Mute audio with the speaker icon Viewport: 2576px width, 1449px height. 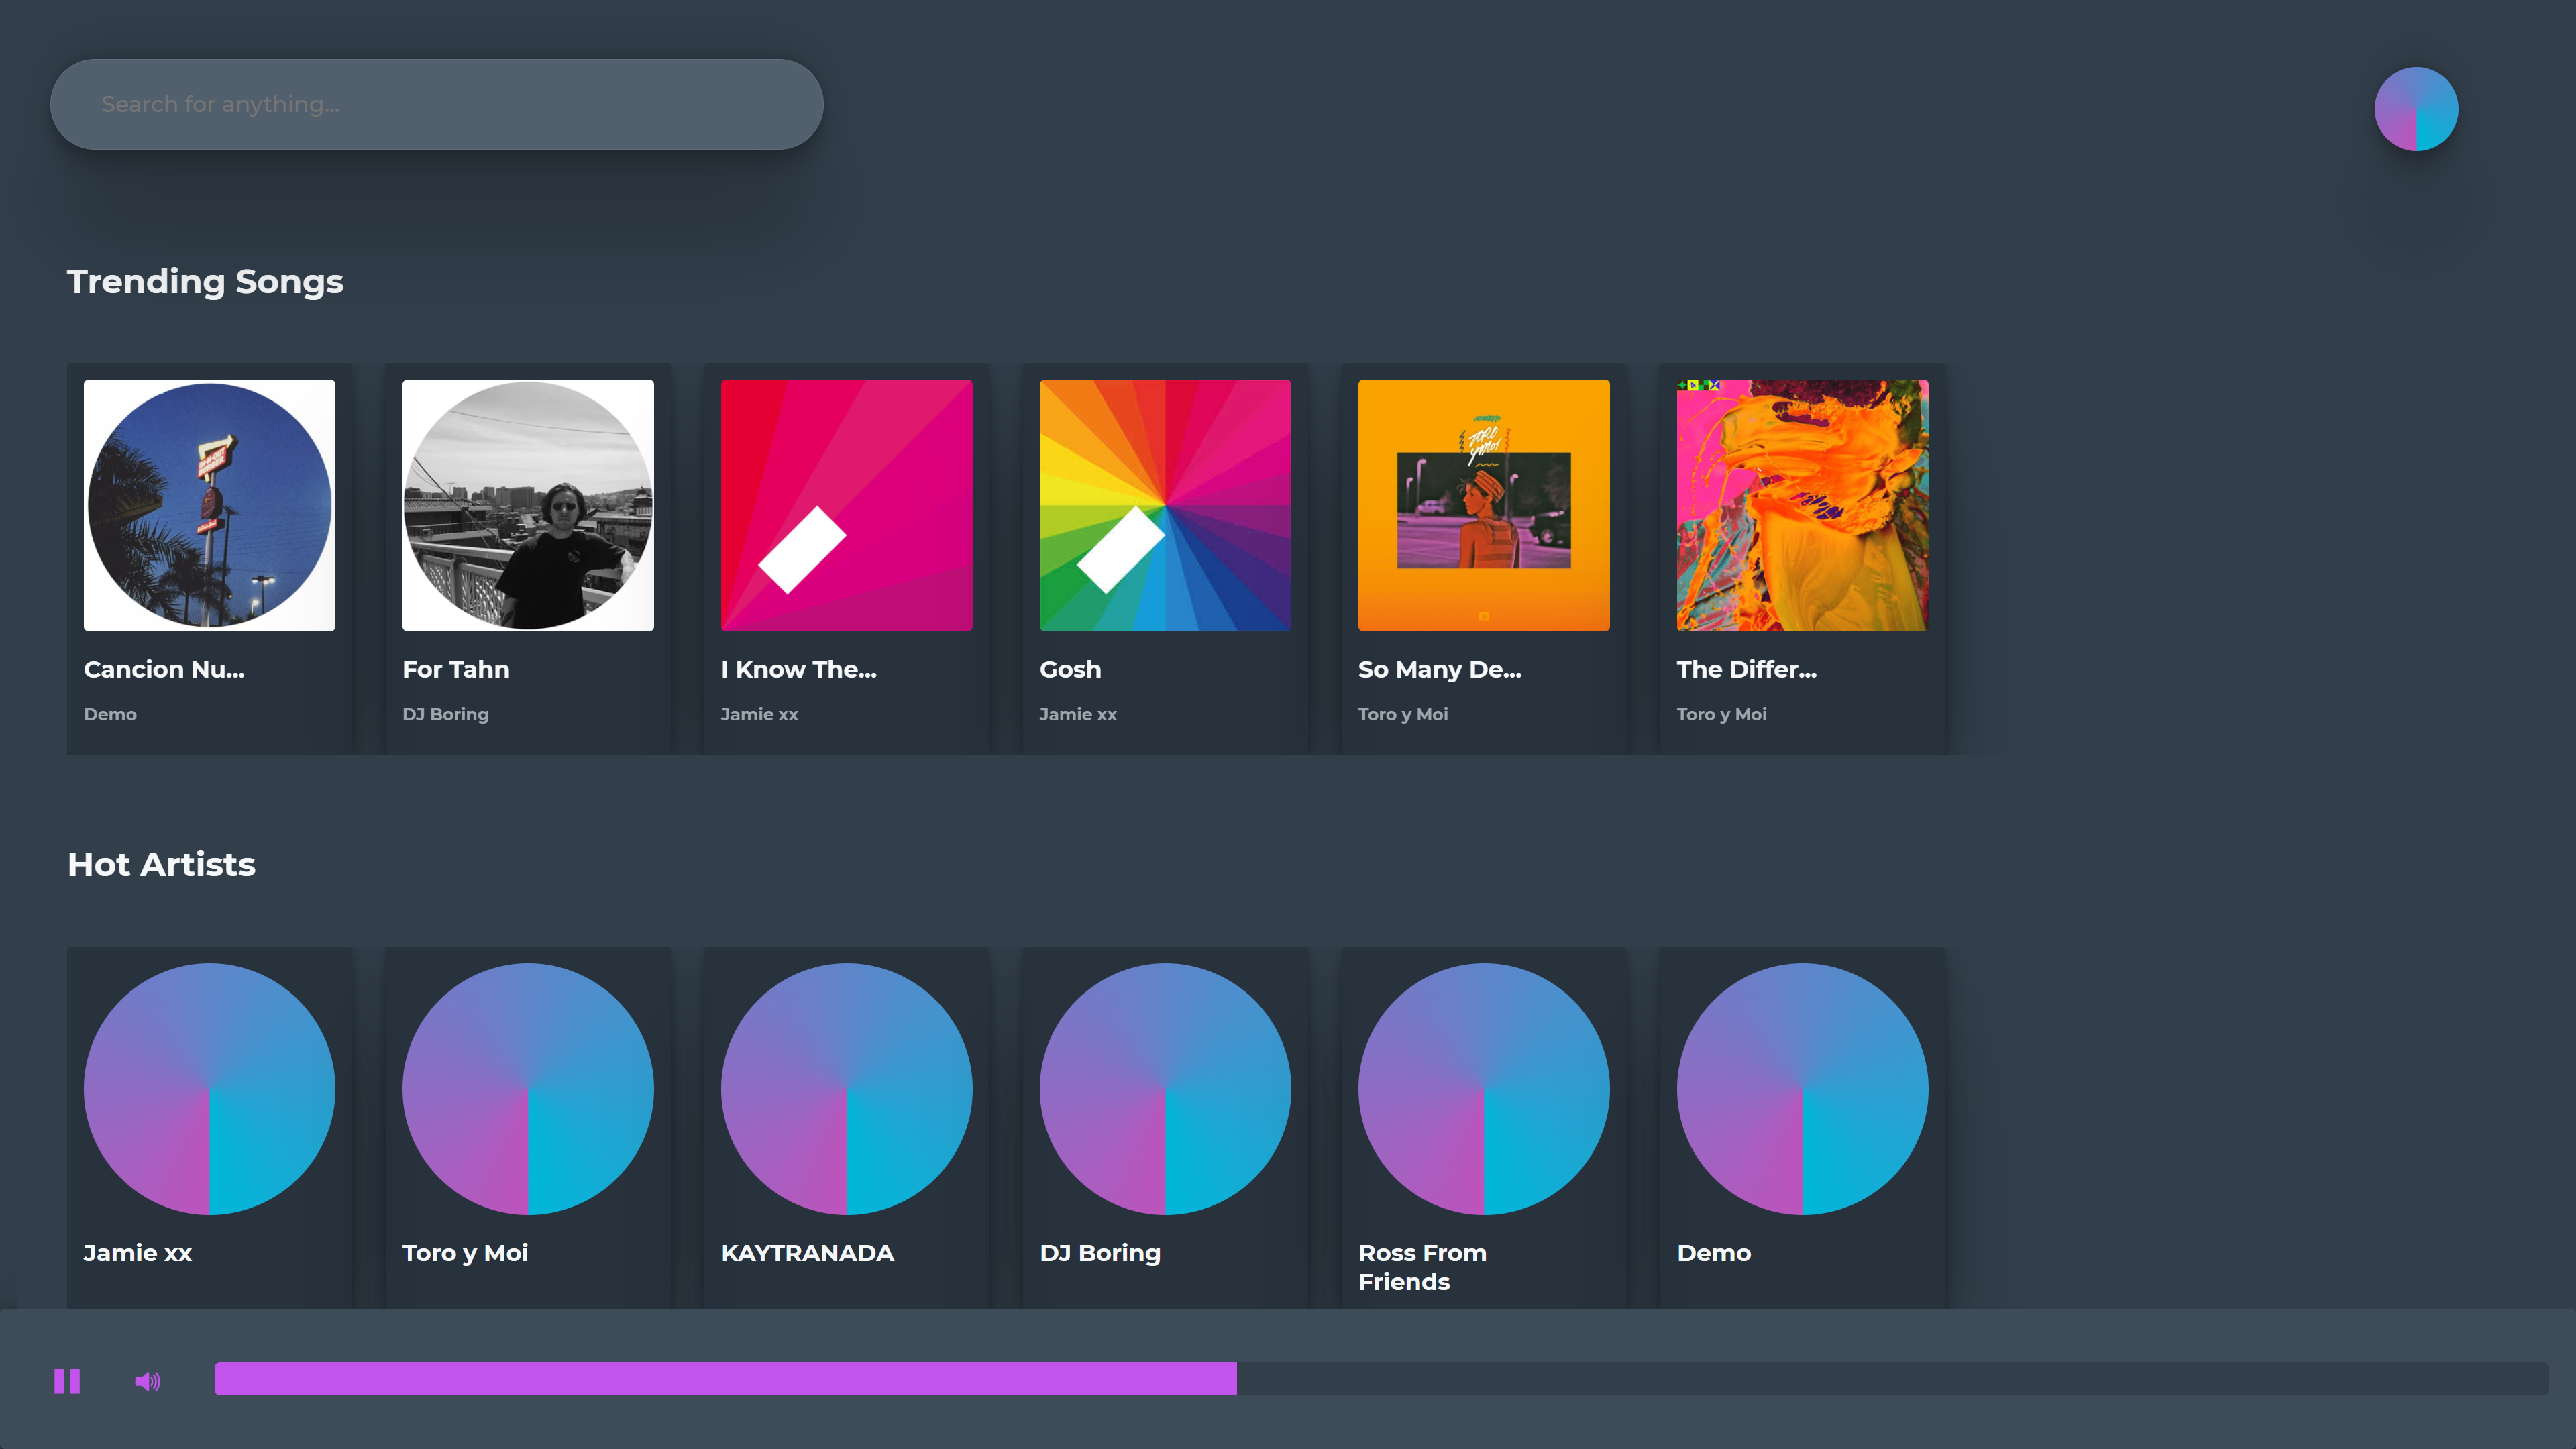coord(147,1381)
